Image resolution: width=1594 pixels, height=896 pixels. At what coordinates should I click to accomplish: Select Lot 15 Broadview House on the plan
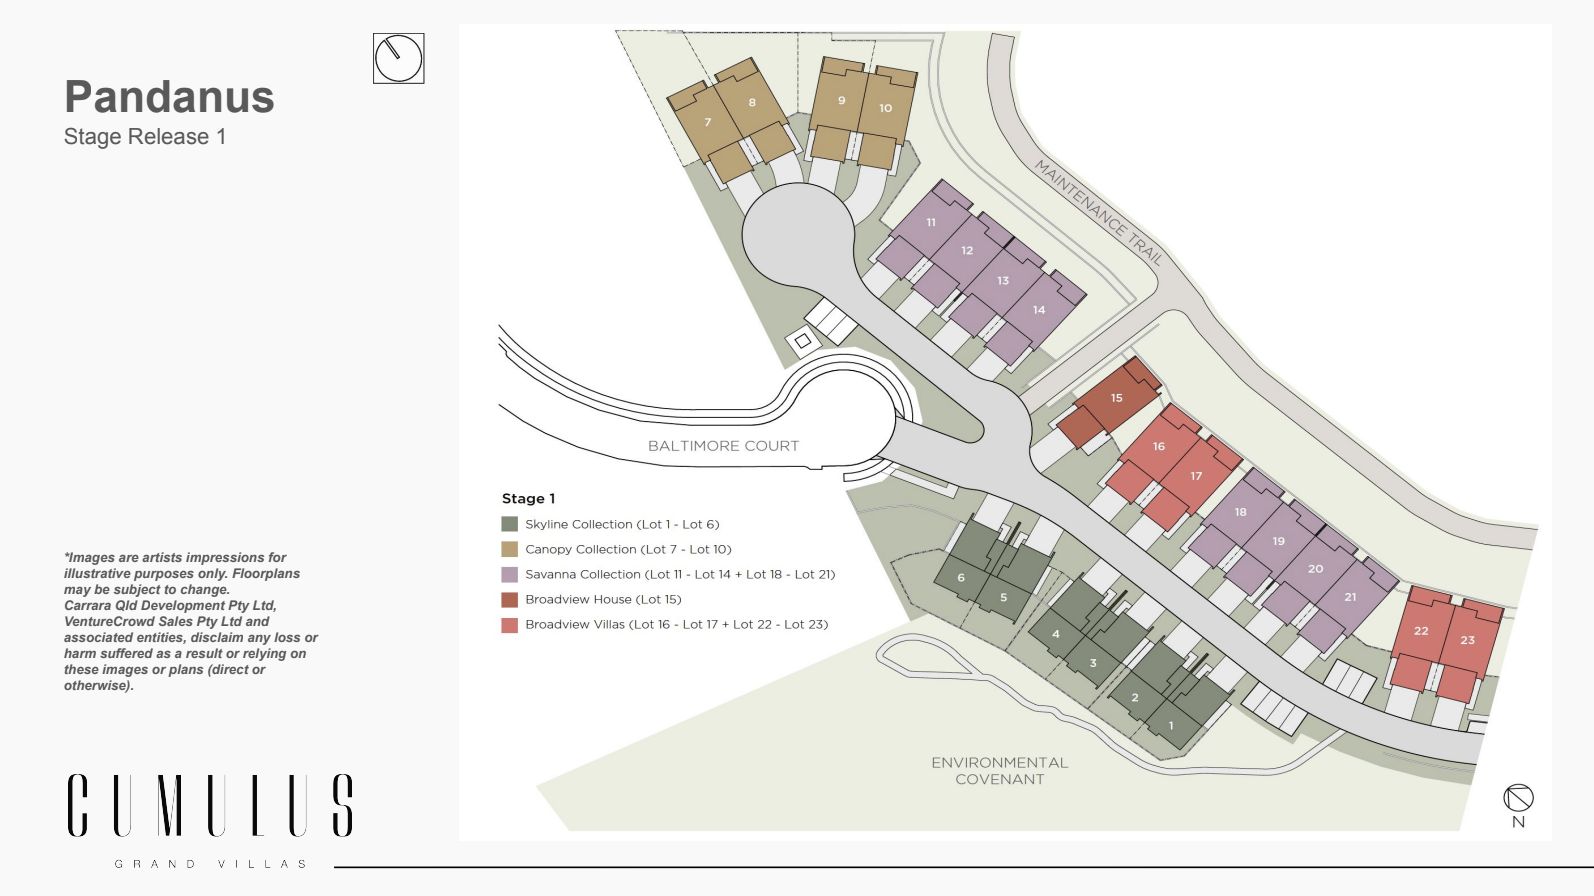pyautogui.click(x=1116, y=398)
